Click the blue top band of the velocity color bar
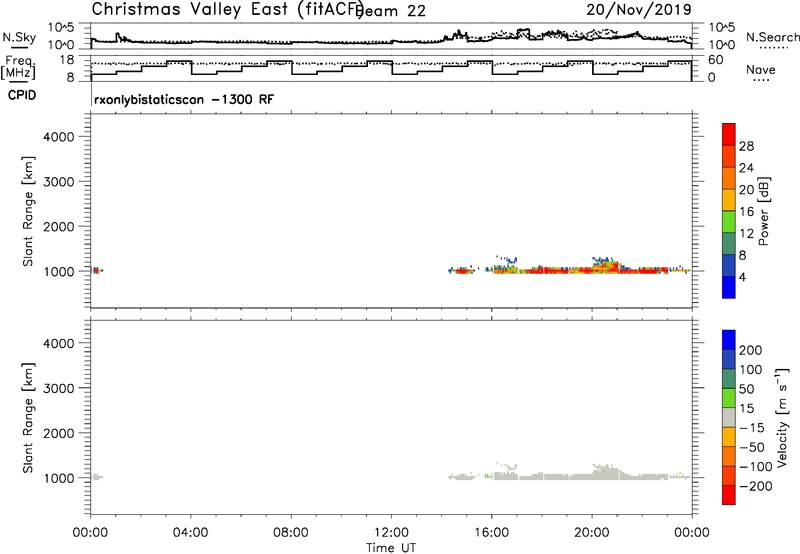 click(729, 340)
